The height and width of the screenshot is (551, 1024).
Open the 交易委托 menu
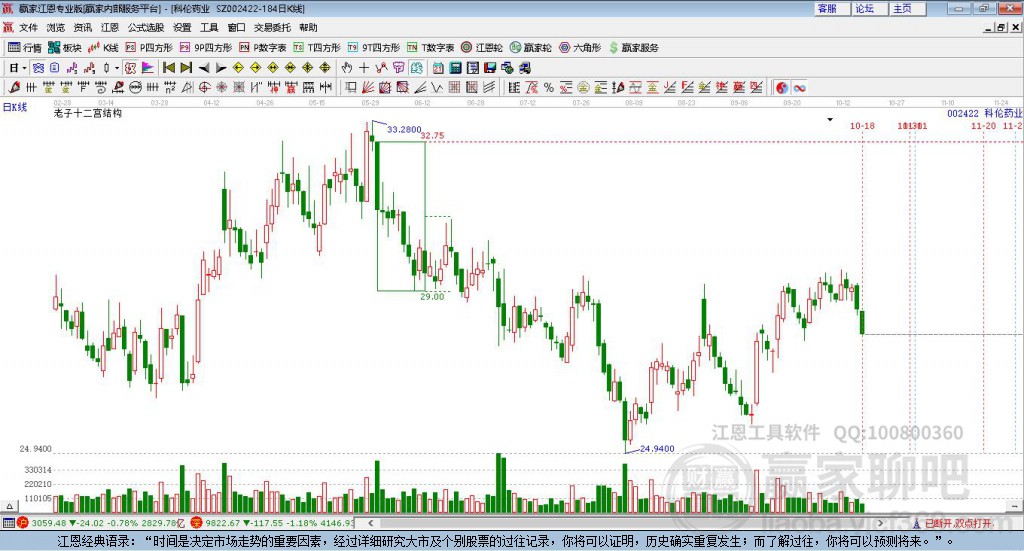coord(272,27)
